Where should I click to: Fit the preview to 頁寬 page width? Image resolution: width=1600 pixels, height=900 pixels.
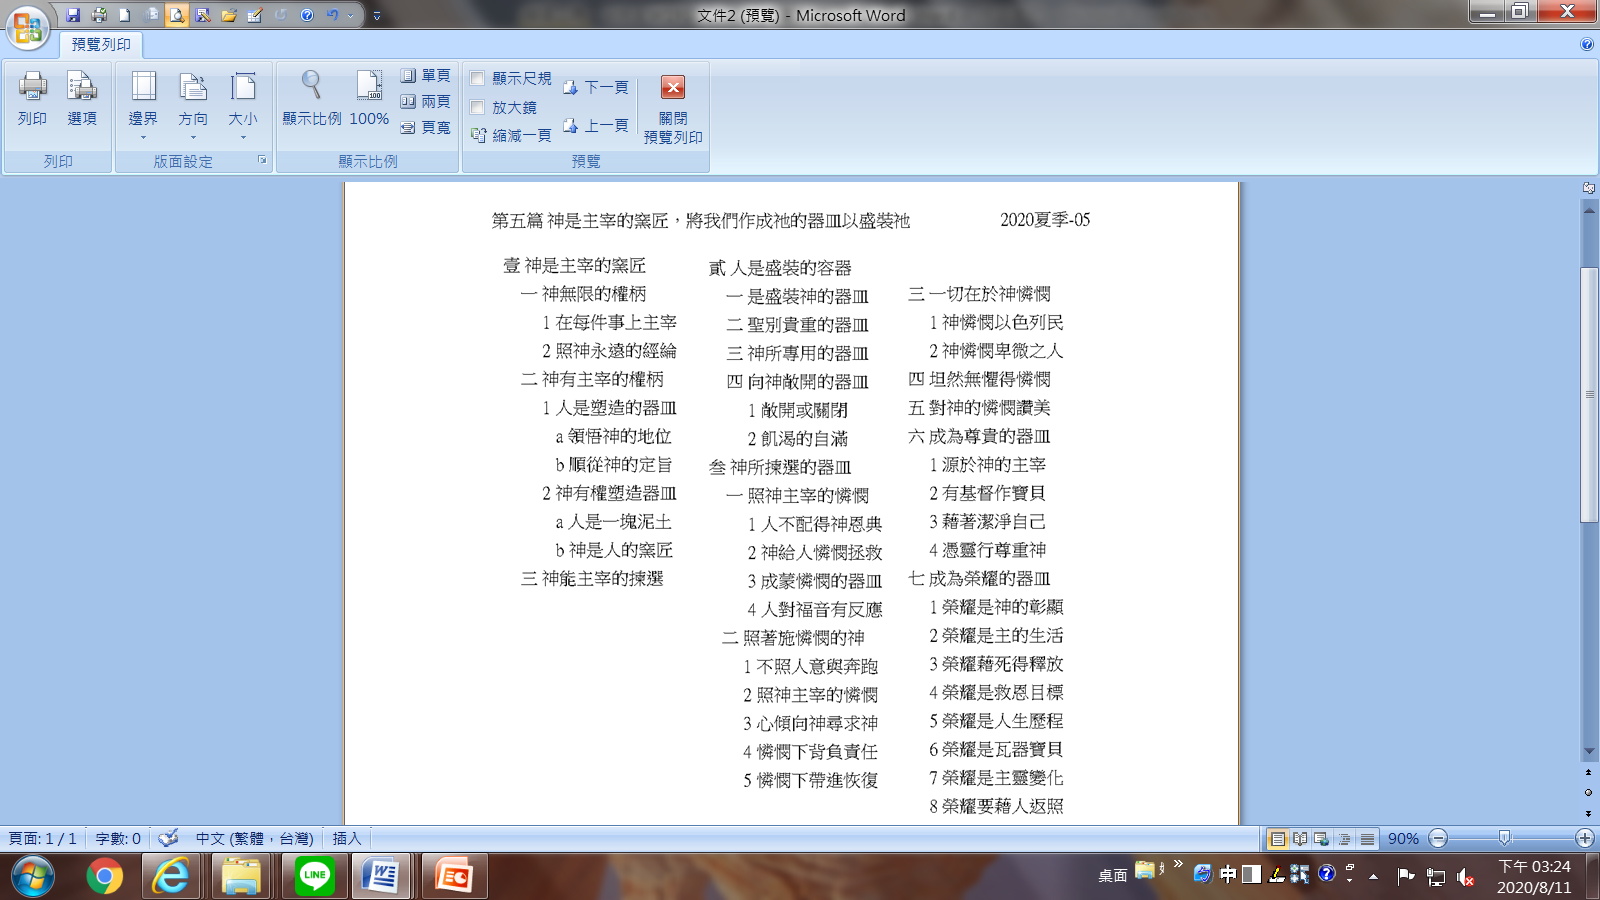click(x=425, y=128)
